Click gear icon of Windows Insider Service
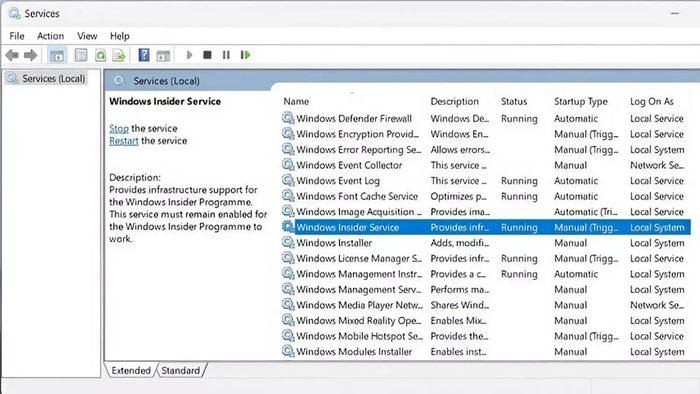This screenshot has width=700, height=394. point(288,227)
